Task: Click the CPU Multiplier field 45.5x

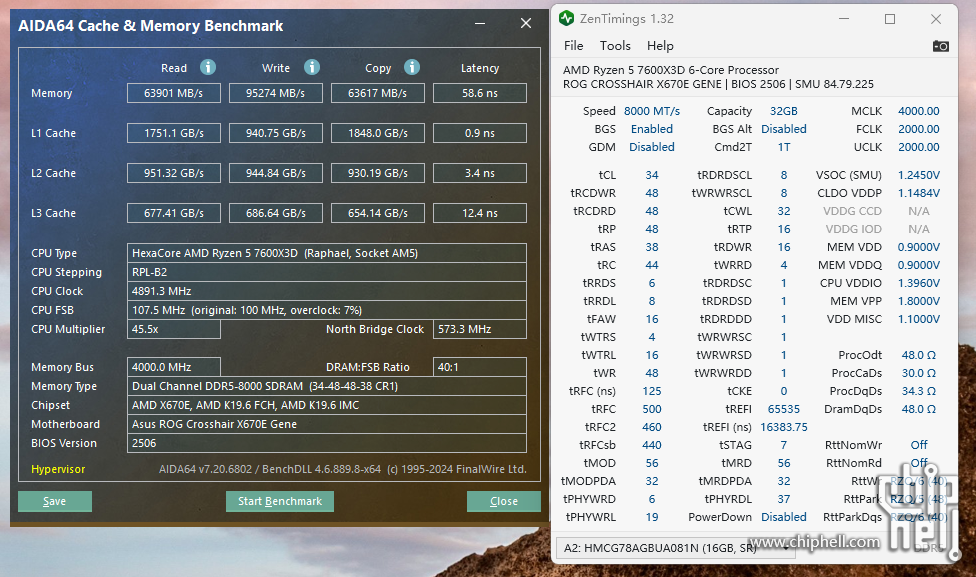Action: point(174,329)
